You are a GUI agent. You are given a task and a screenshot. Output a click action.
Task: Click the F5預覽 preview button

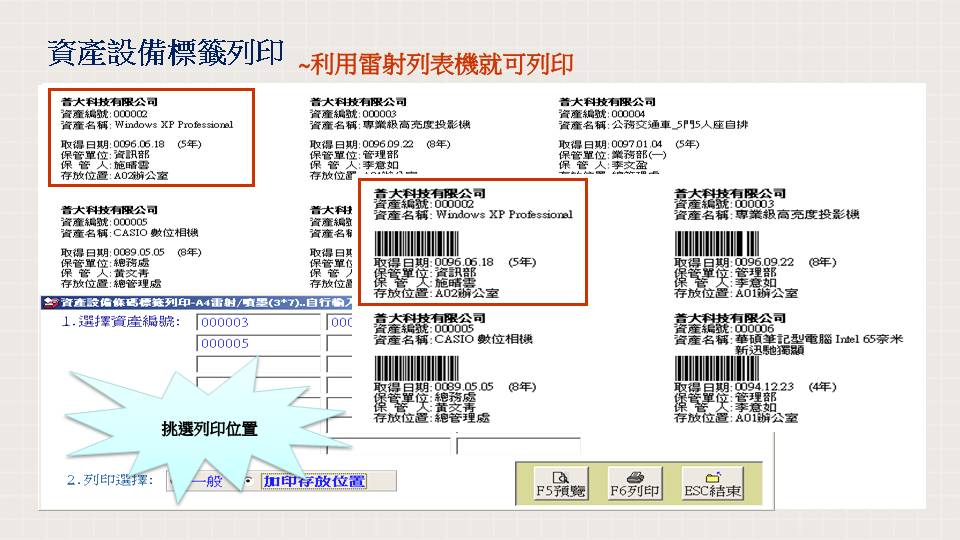(x=560, y=484)
